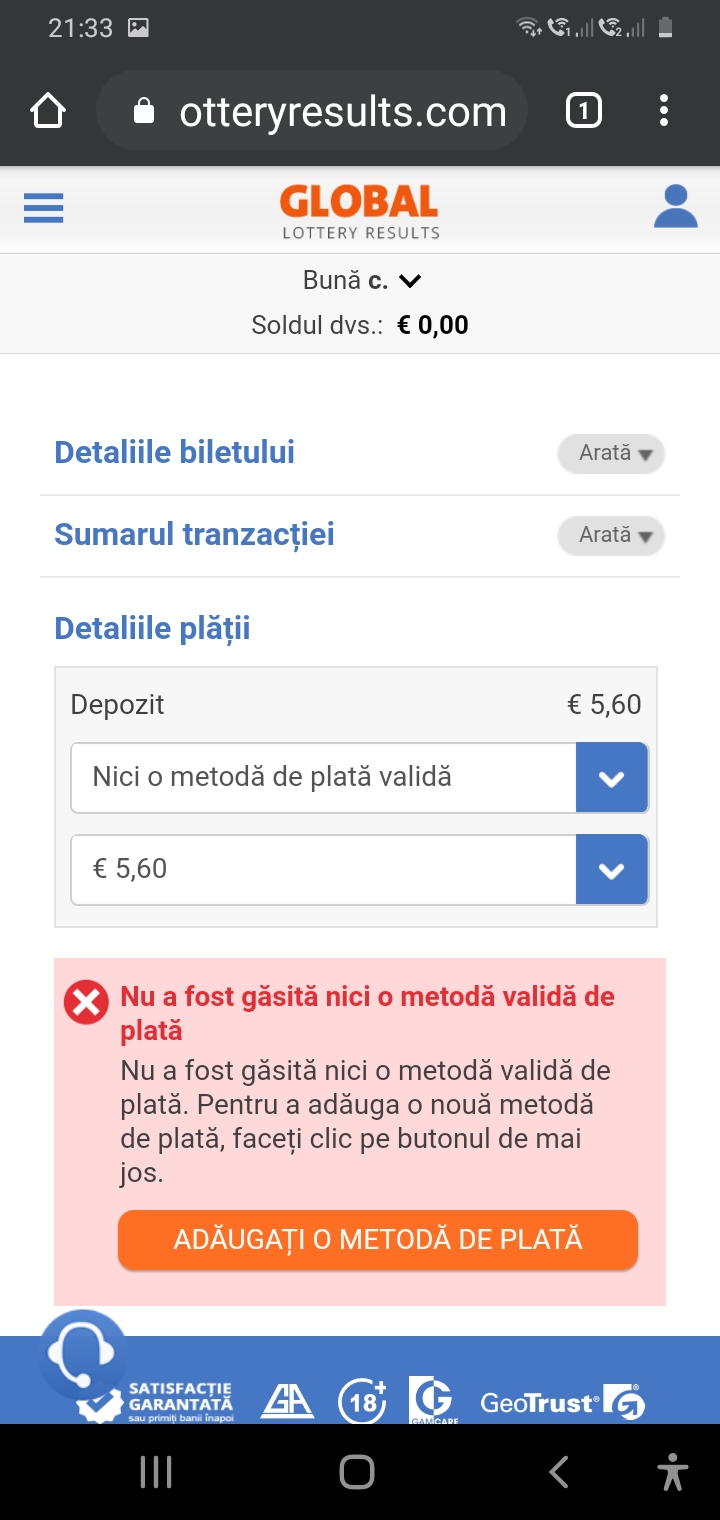Tap the Android back navigation button
Viewport: 720px width, 1520px height.
(559, 1472)
